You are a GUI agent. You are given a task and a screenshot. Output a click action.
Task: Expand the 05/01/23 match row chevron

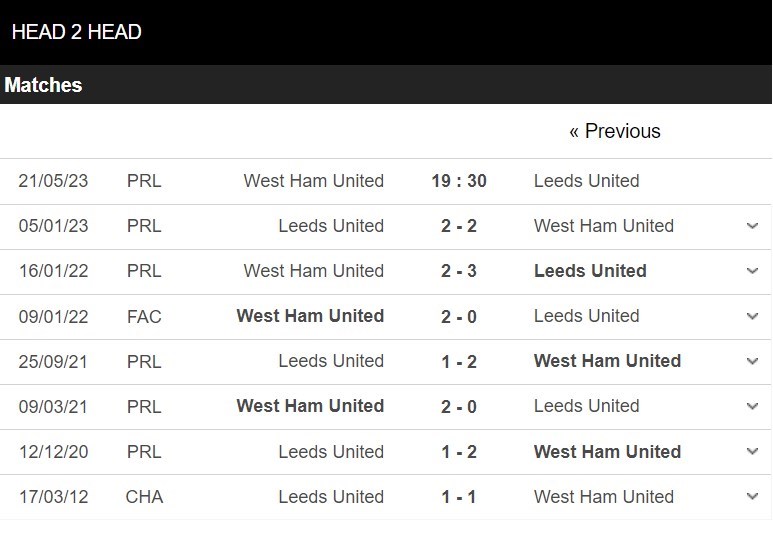pos(752,226)
